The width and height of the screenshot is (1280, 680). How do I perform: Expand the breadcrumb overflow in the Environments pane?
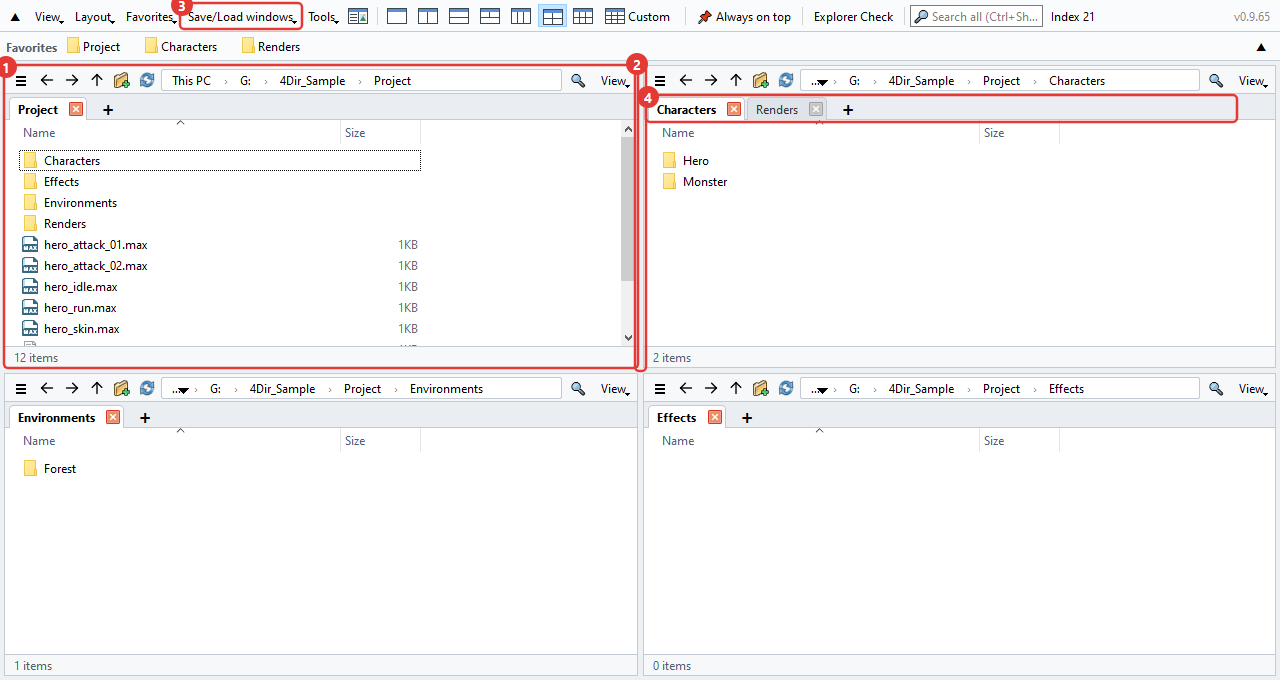pyautogui.click(x=181, y=389)
